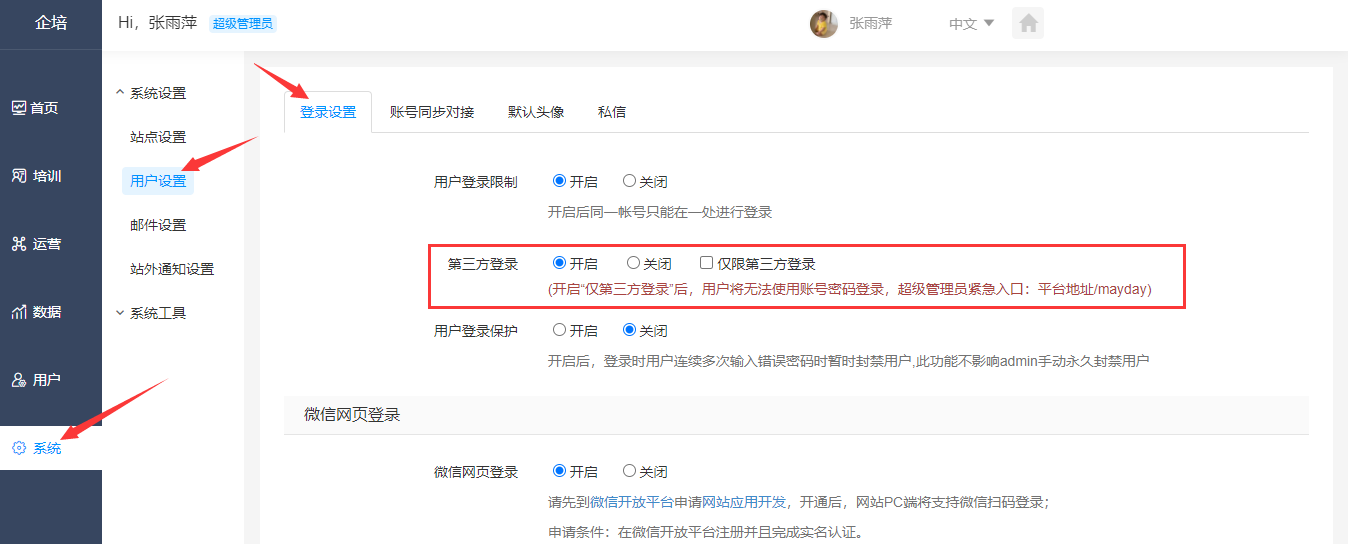Open 邮件设置 in the settings menu

(x=158, y=225)
